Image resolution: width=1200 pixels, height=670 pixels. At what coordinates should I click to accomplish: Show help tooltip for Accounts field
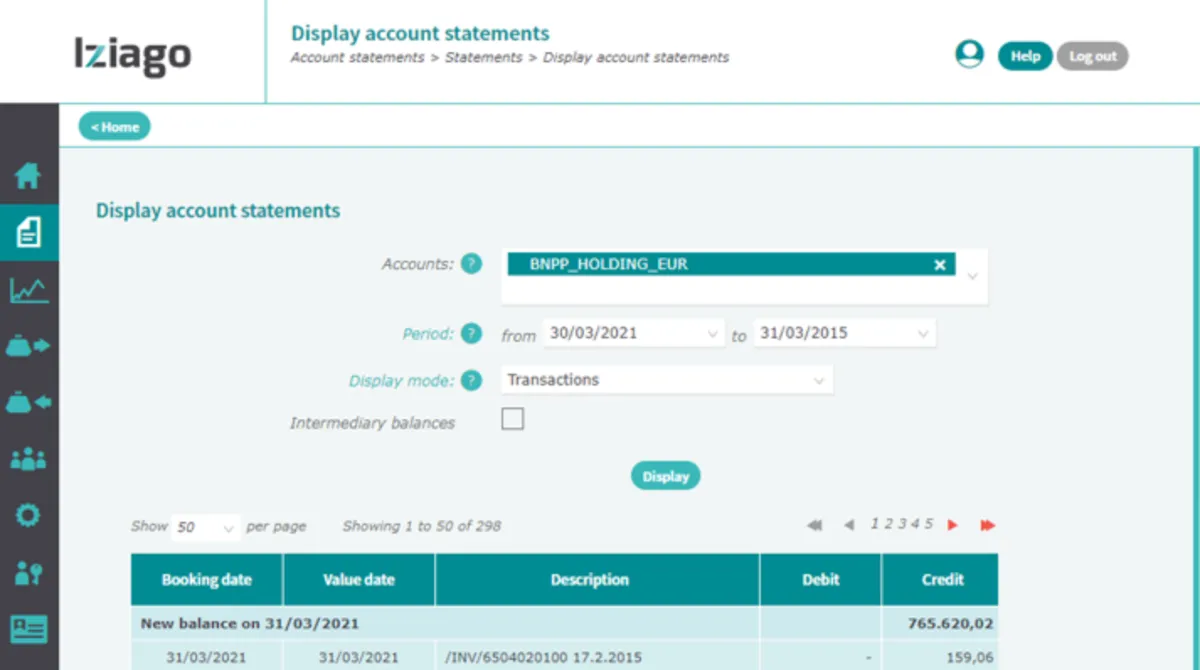coord(471,264)
